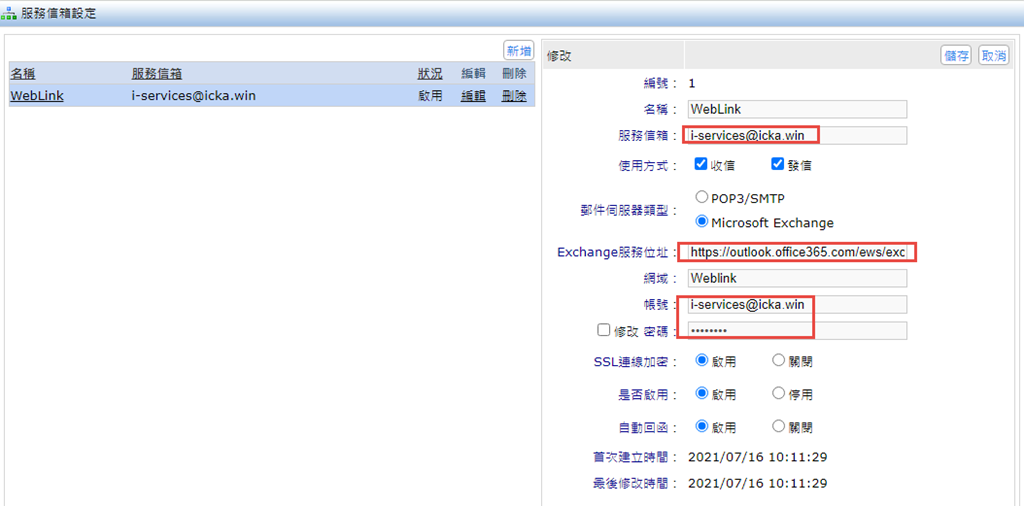This screenshot has width=1024, height=506.
Task: Click the 儲存 button to save changes
Action: click(957, 55)
